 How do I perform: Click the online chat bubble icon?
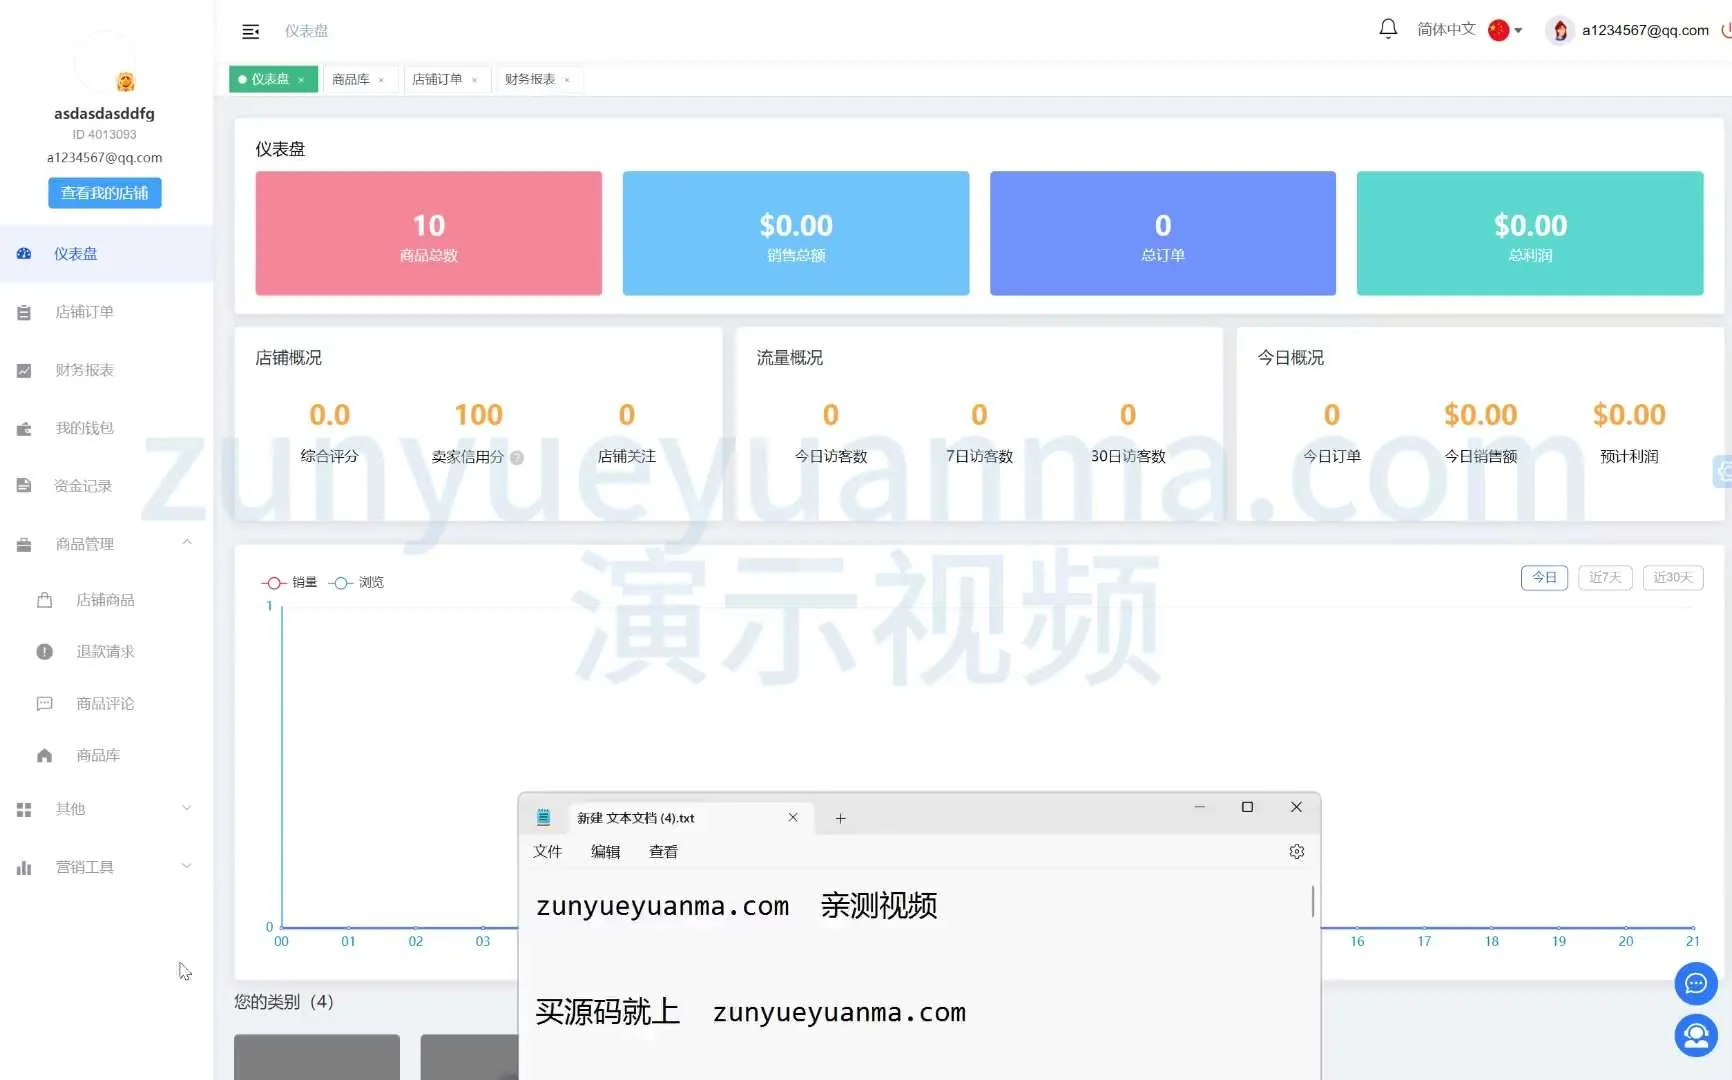click(1695, 983)
